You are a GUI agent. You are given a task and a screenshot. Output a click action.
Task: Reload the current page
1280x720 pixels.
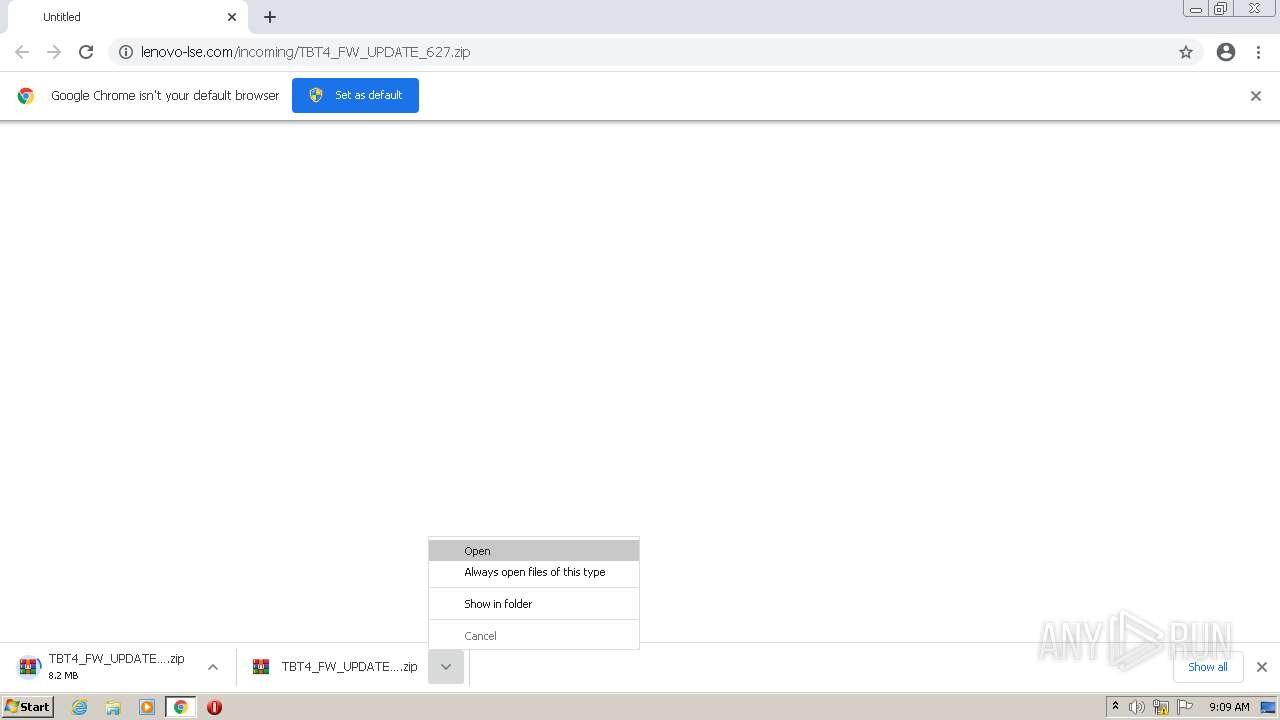(x=86, y=52)
